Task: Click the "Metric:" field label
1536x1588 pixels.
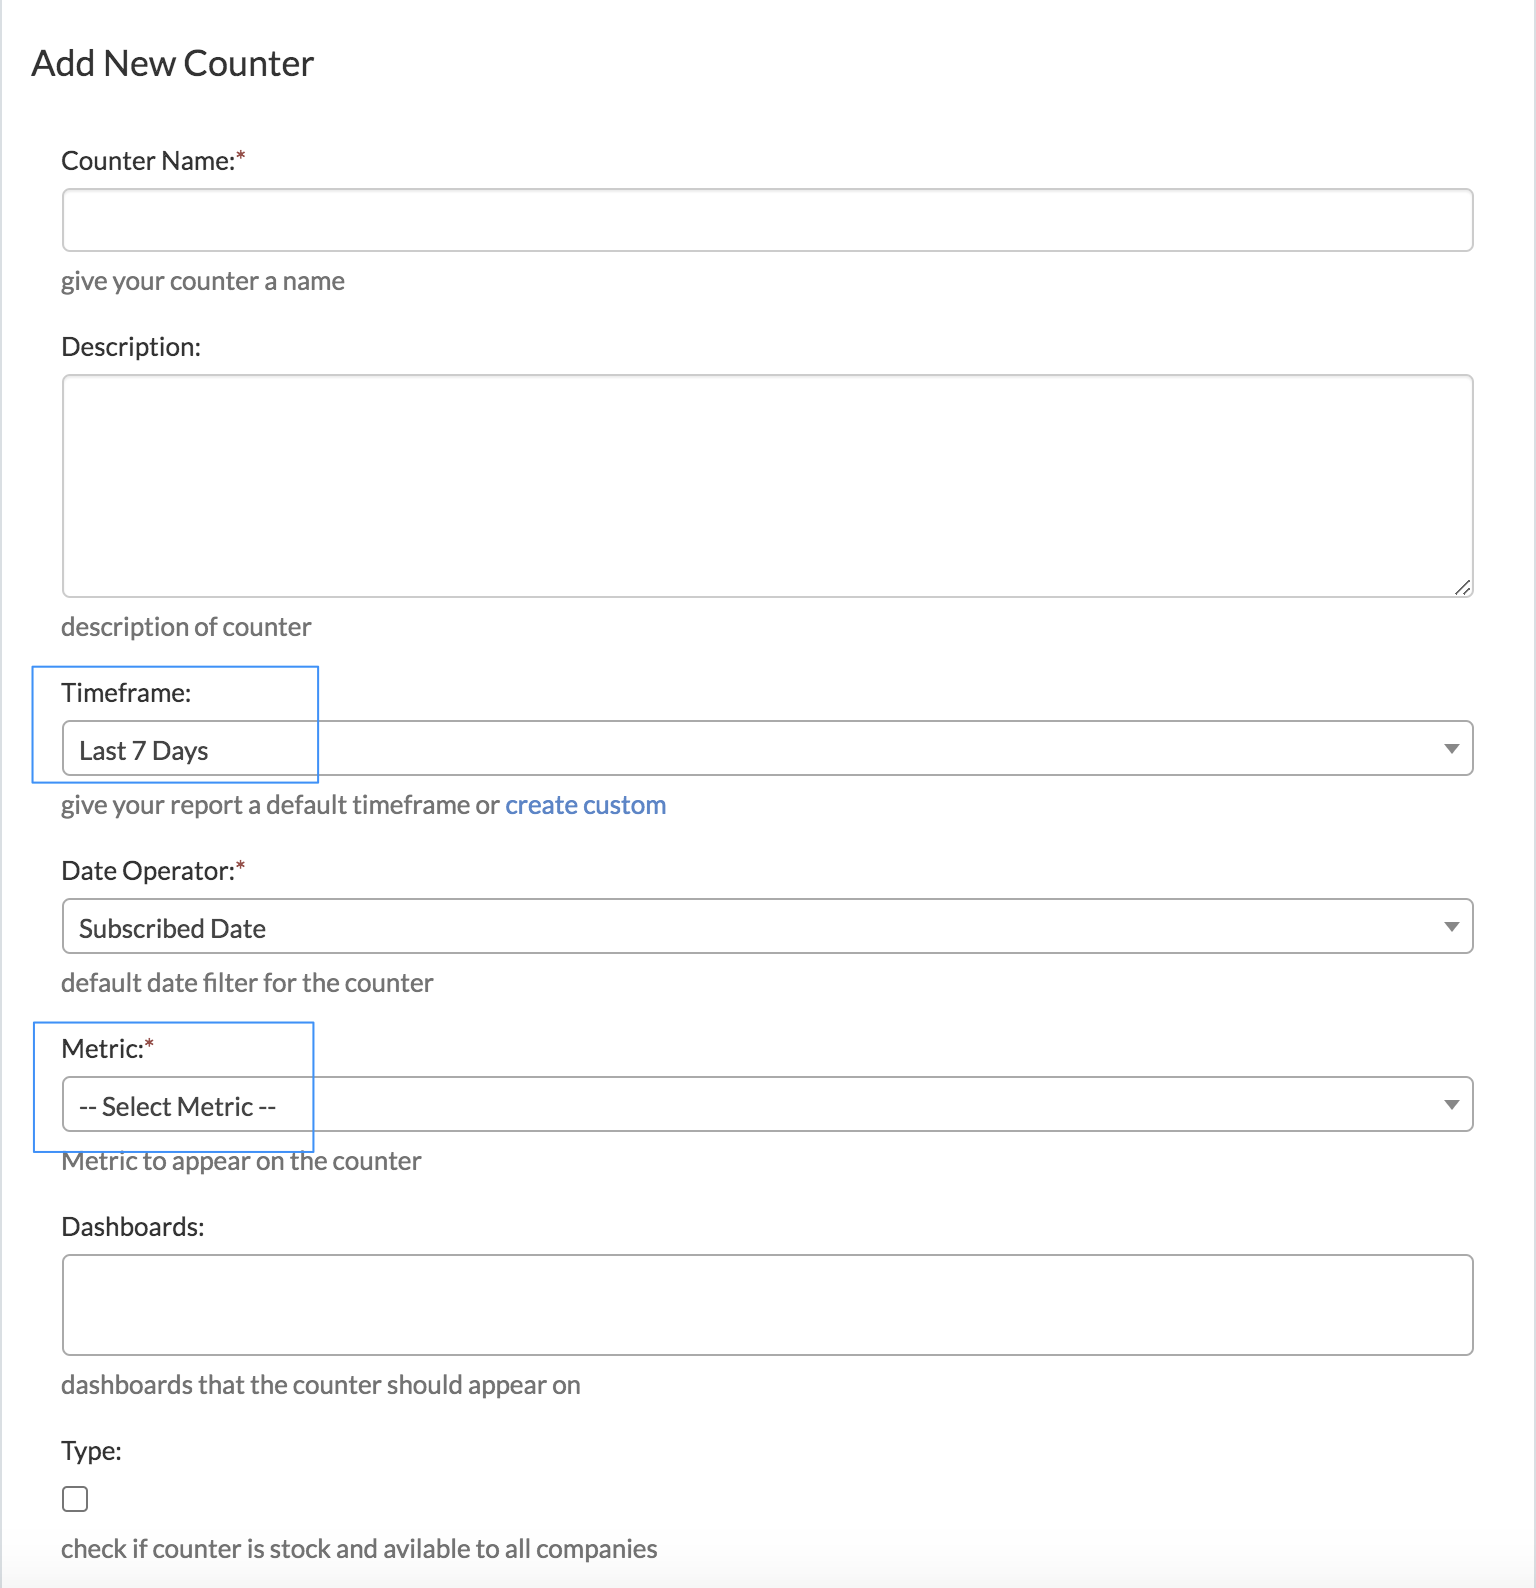Action: [x=103, y=1049]
